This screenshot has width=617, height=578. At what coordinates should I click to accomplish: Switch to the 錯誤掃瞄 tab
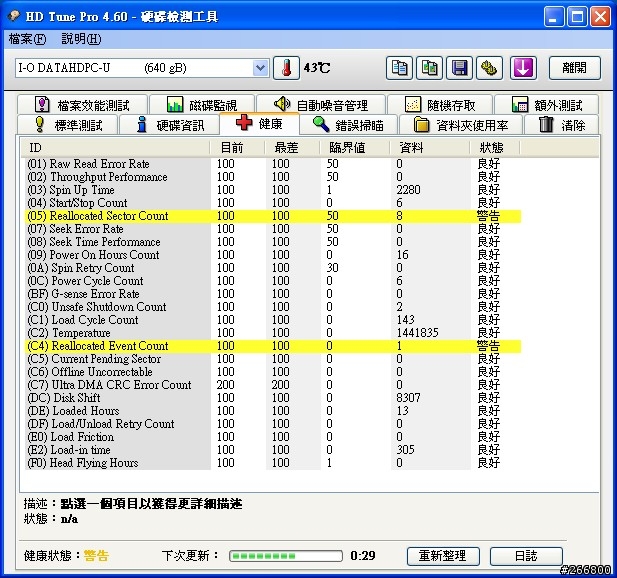(348, 125)
